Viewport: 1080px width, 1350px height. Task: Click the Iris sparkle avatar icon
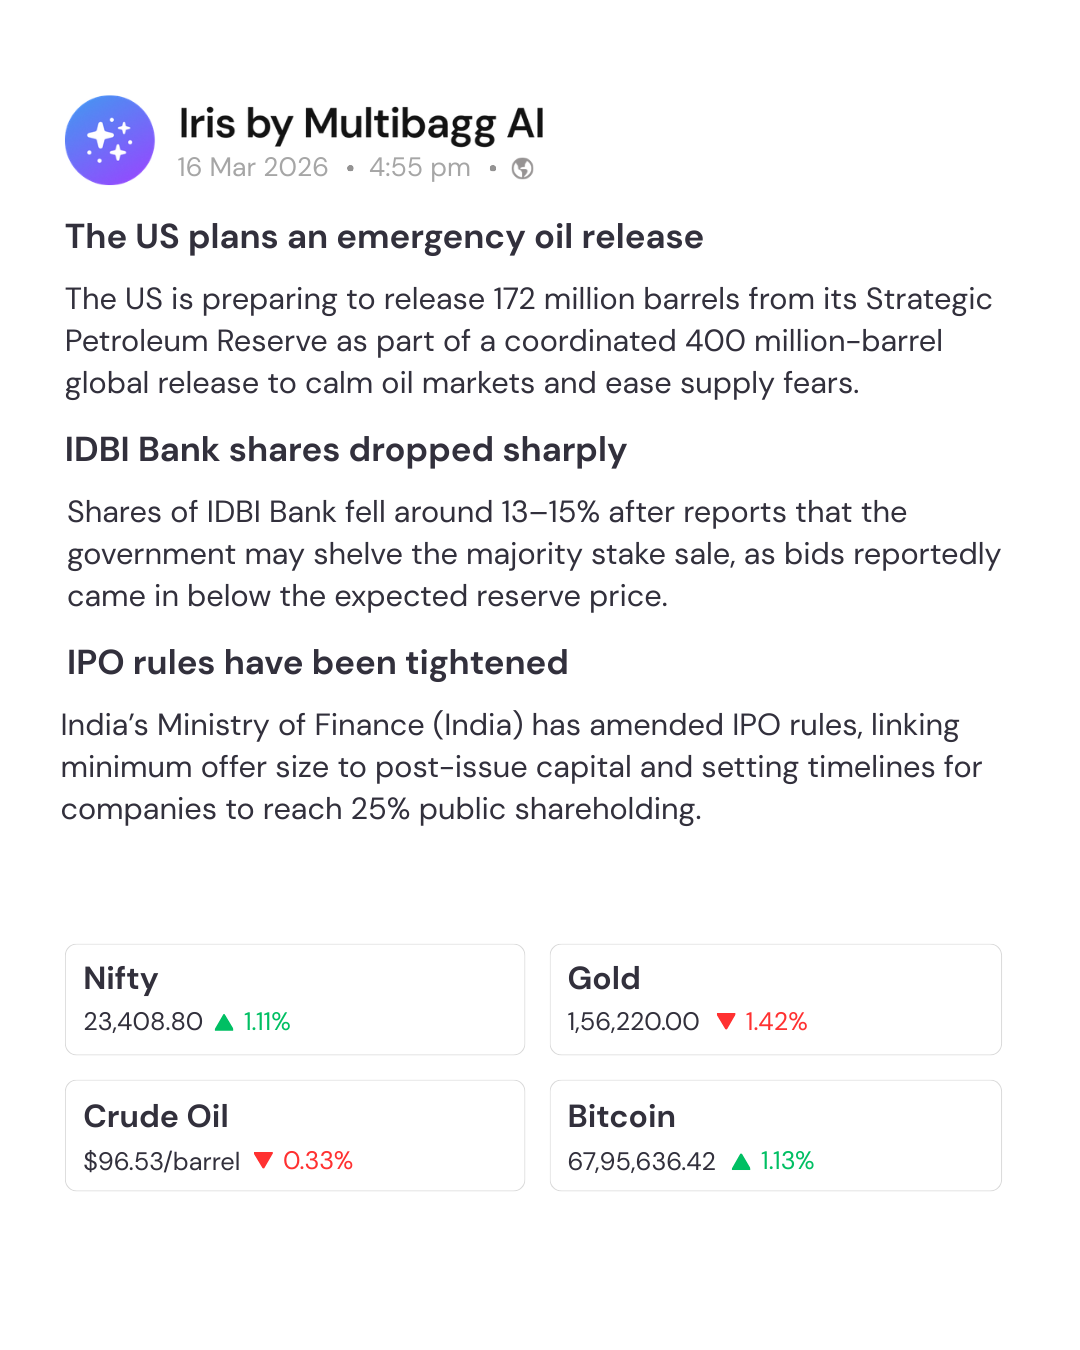point(110,140)
